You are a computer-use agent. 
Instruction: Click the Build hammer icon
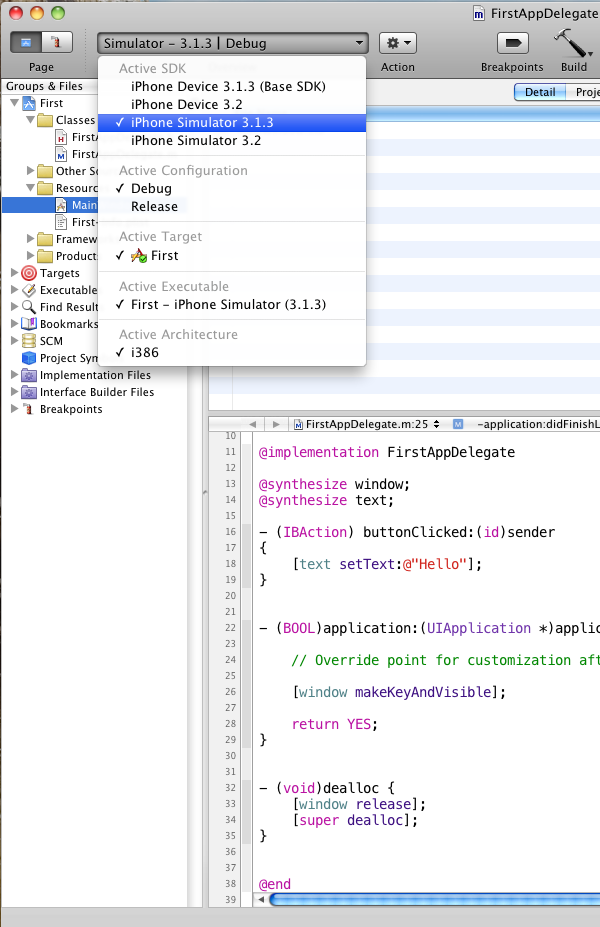pyautogui.click(x=572, y=43)
